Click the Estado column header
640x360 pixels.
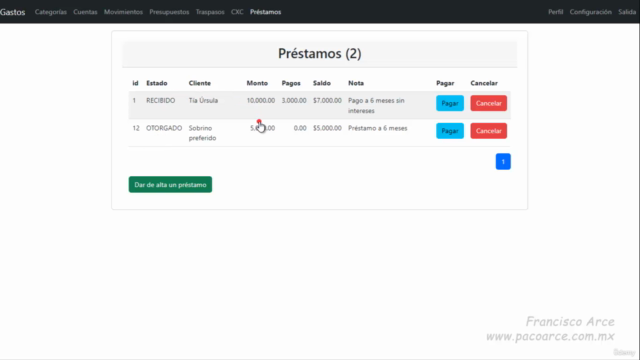[157, 83]
